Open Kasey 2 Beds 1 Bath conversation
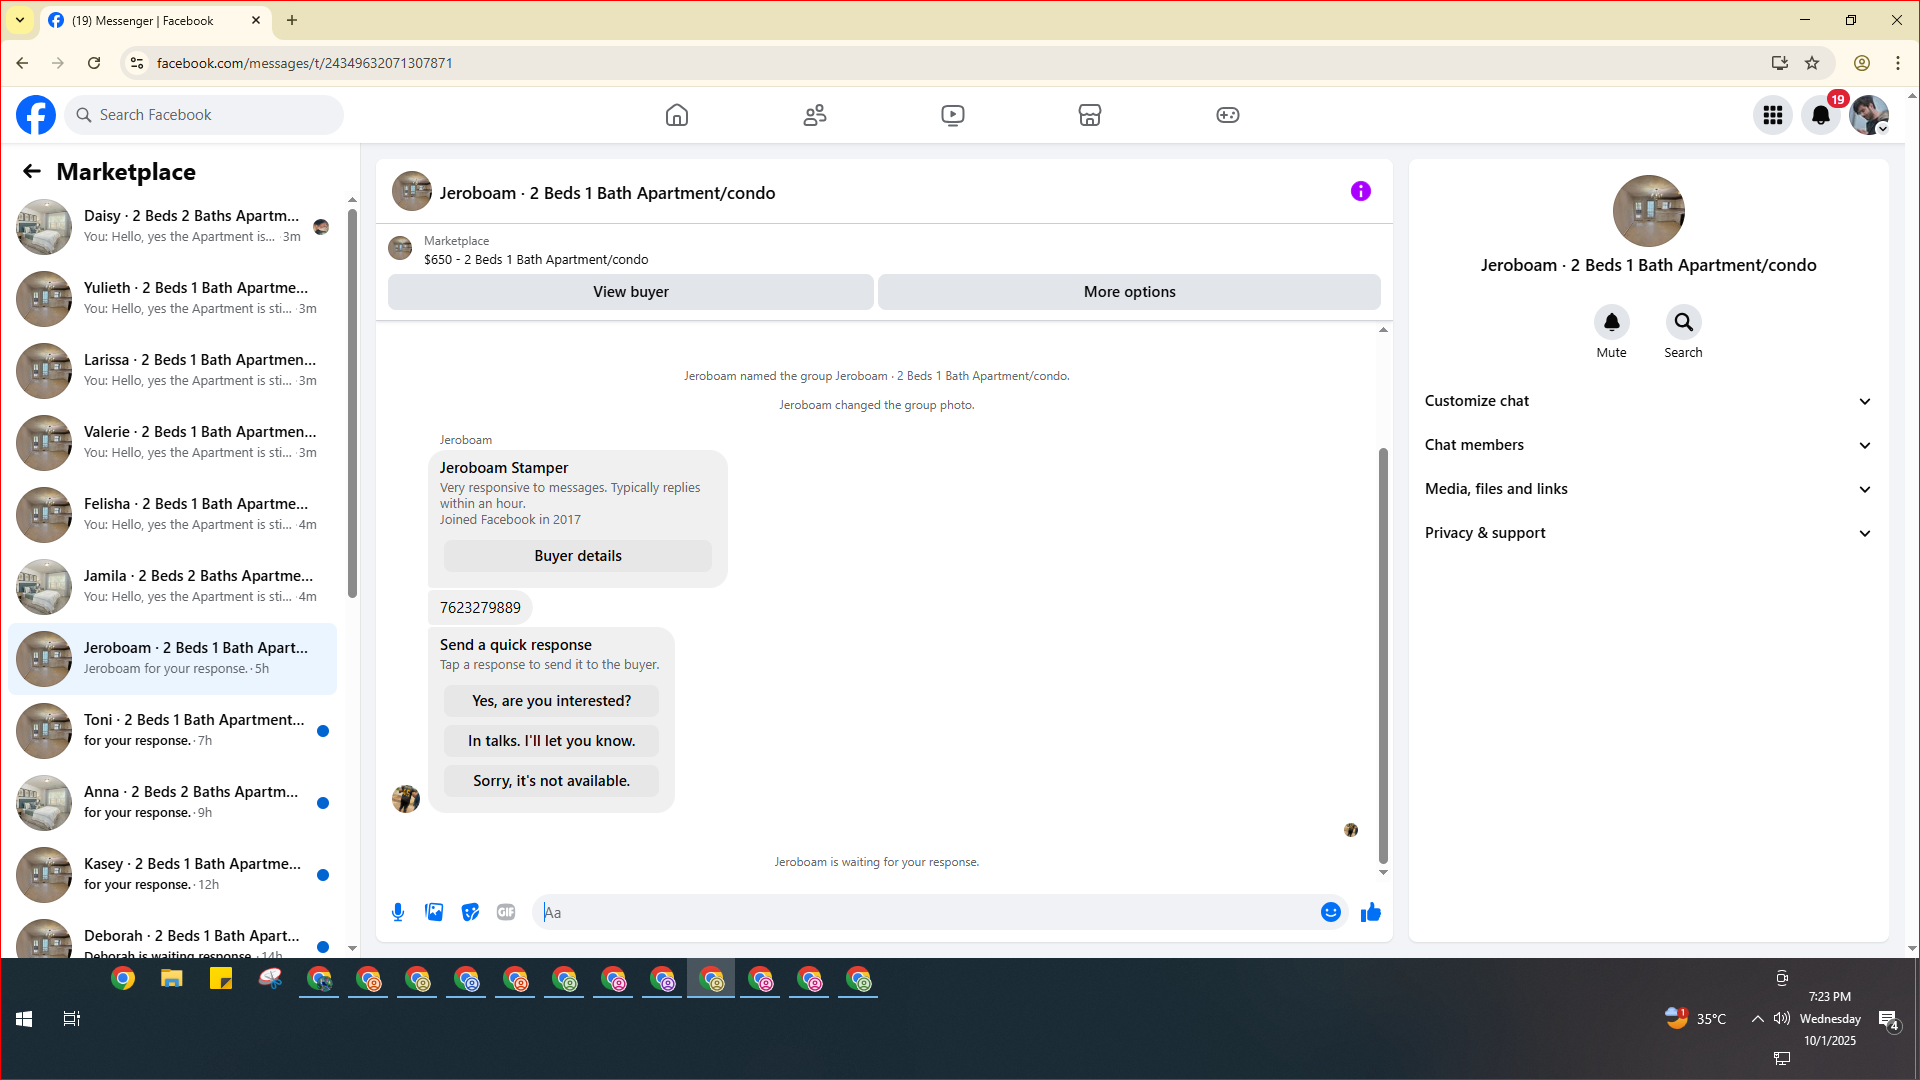The image size is (1920, 1080). [x=173, y=875]
